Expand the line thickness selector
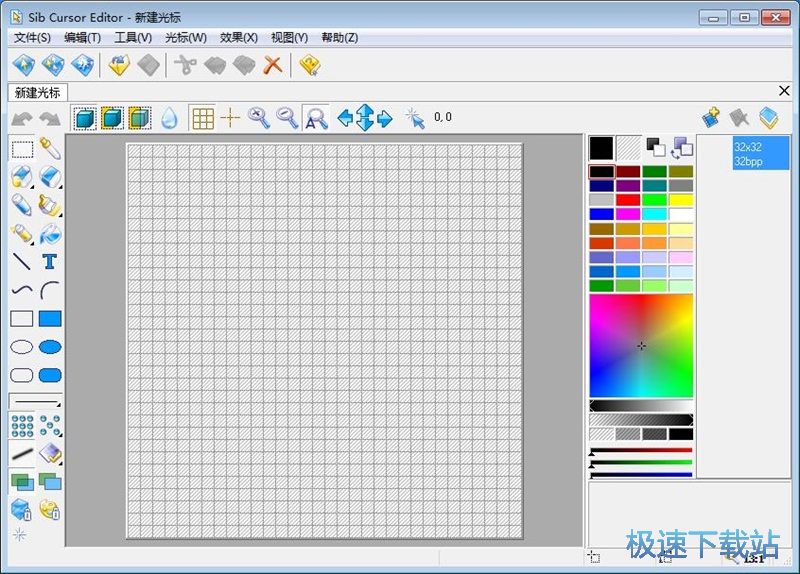The image size is (800, 574). [35, 402]
